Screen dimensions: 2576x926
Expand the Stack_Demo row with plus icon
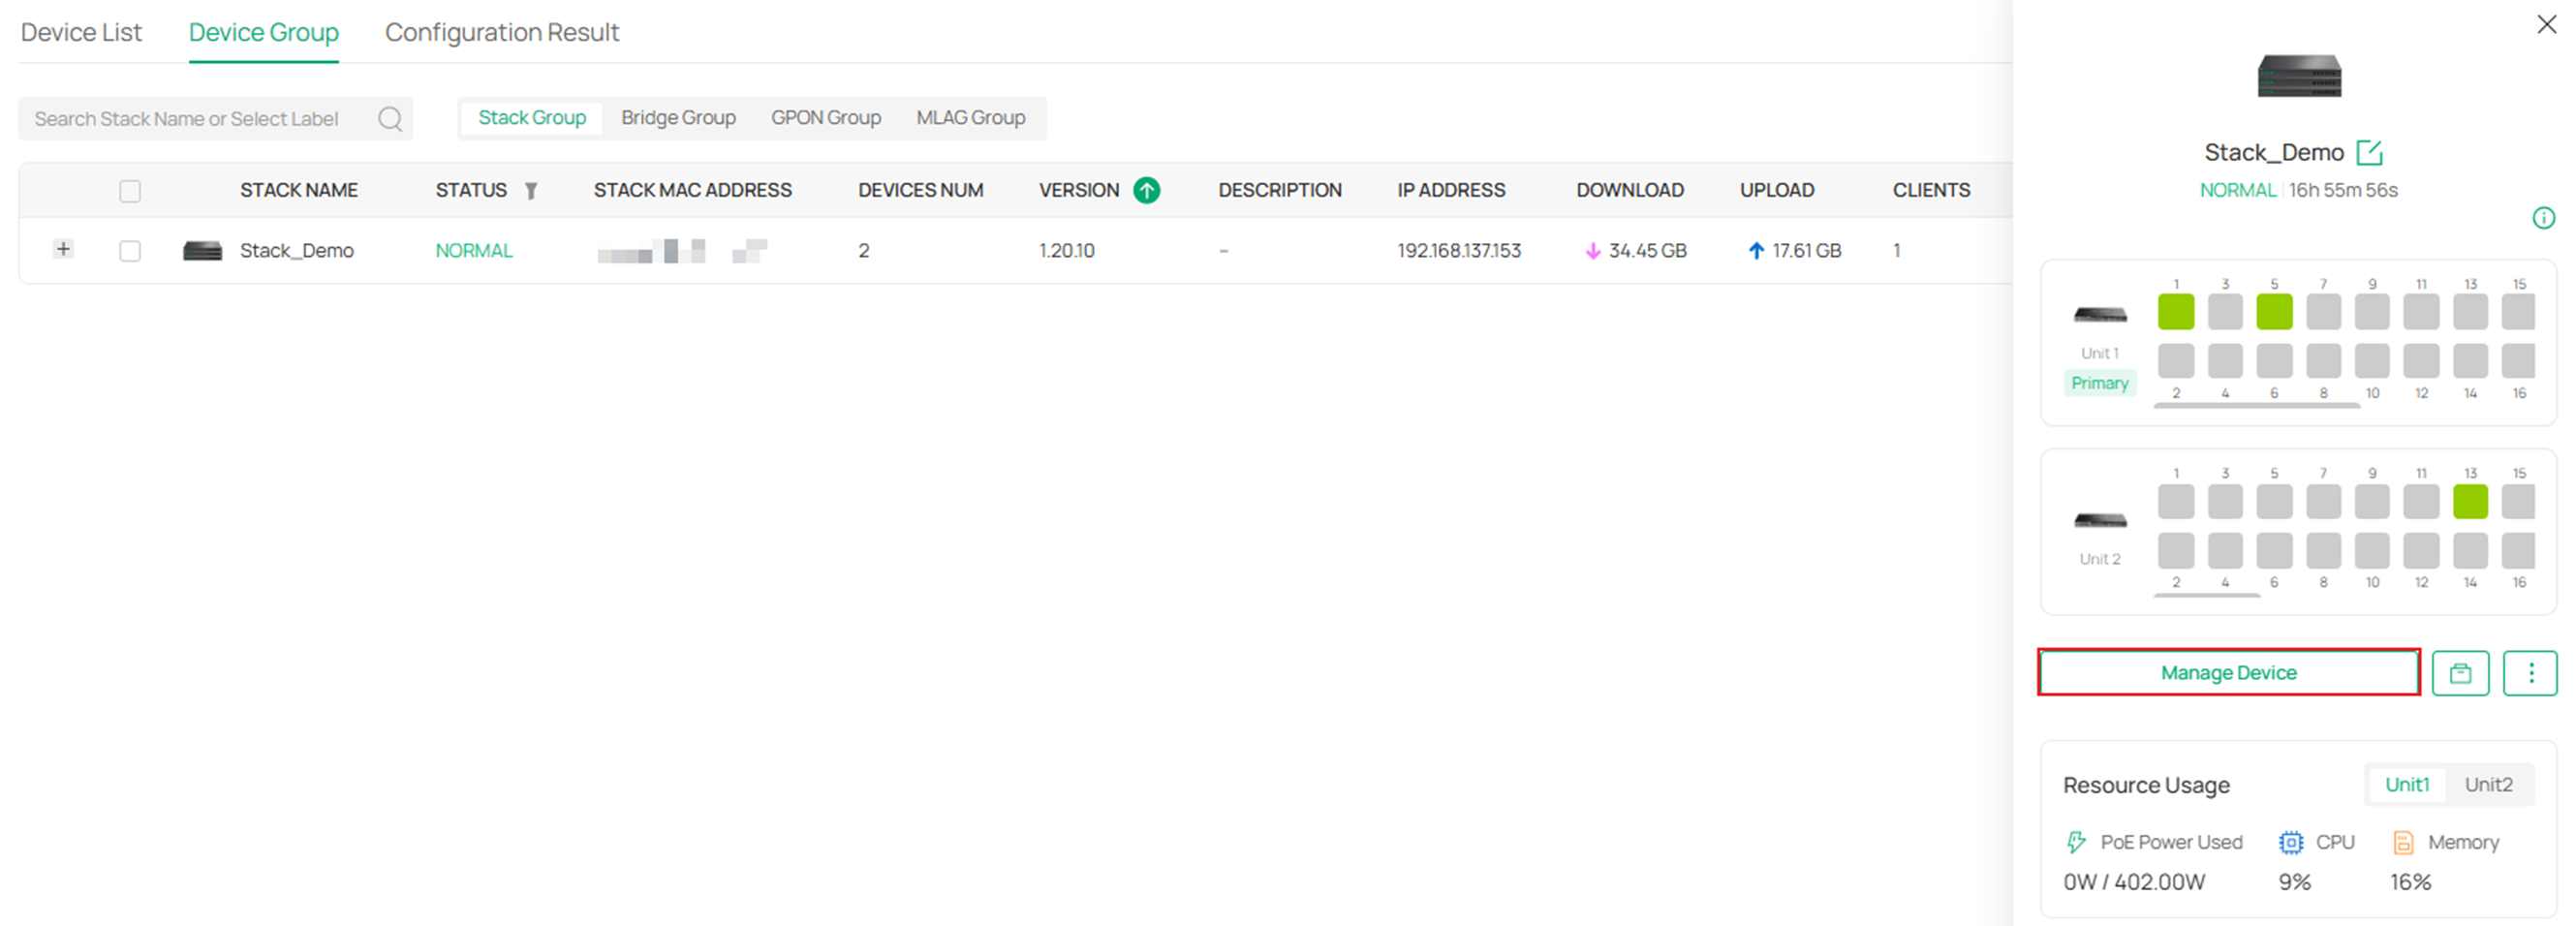tap(63, 249)
